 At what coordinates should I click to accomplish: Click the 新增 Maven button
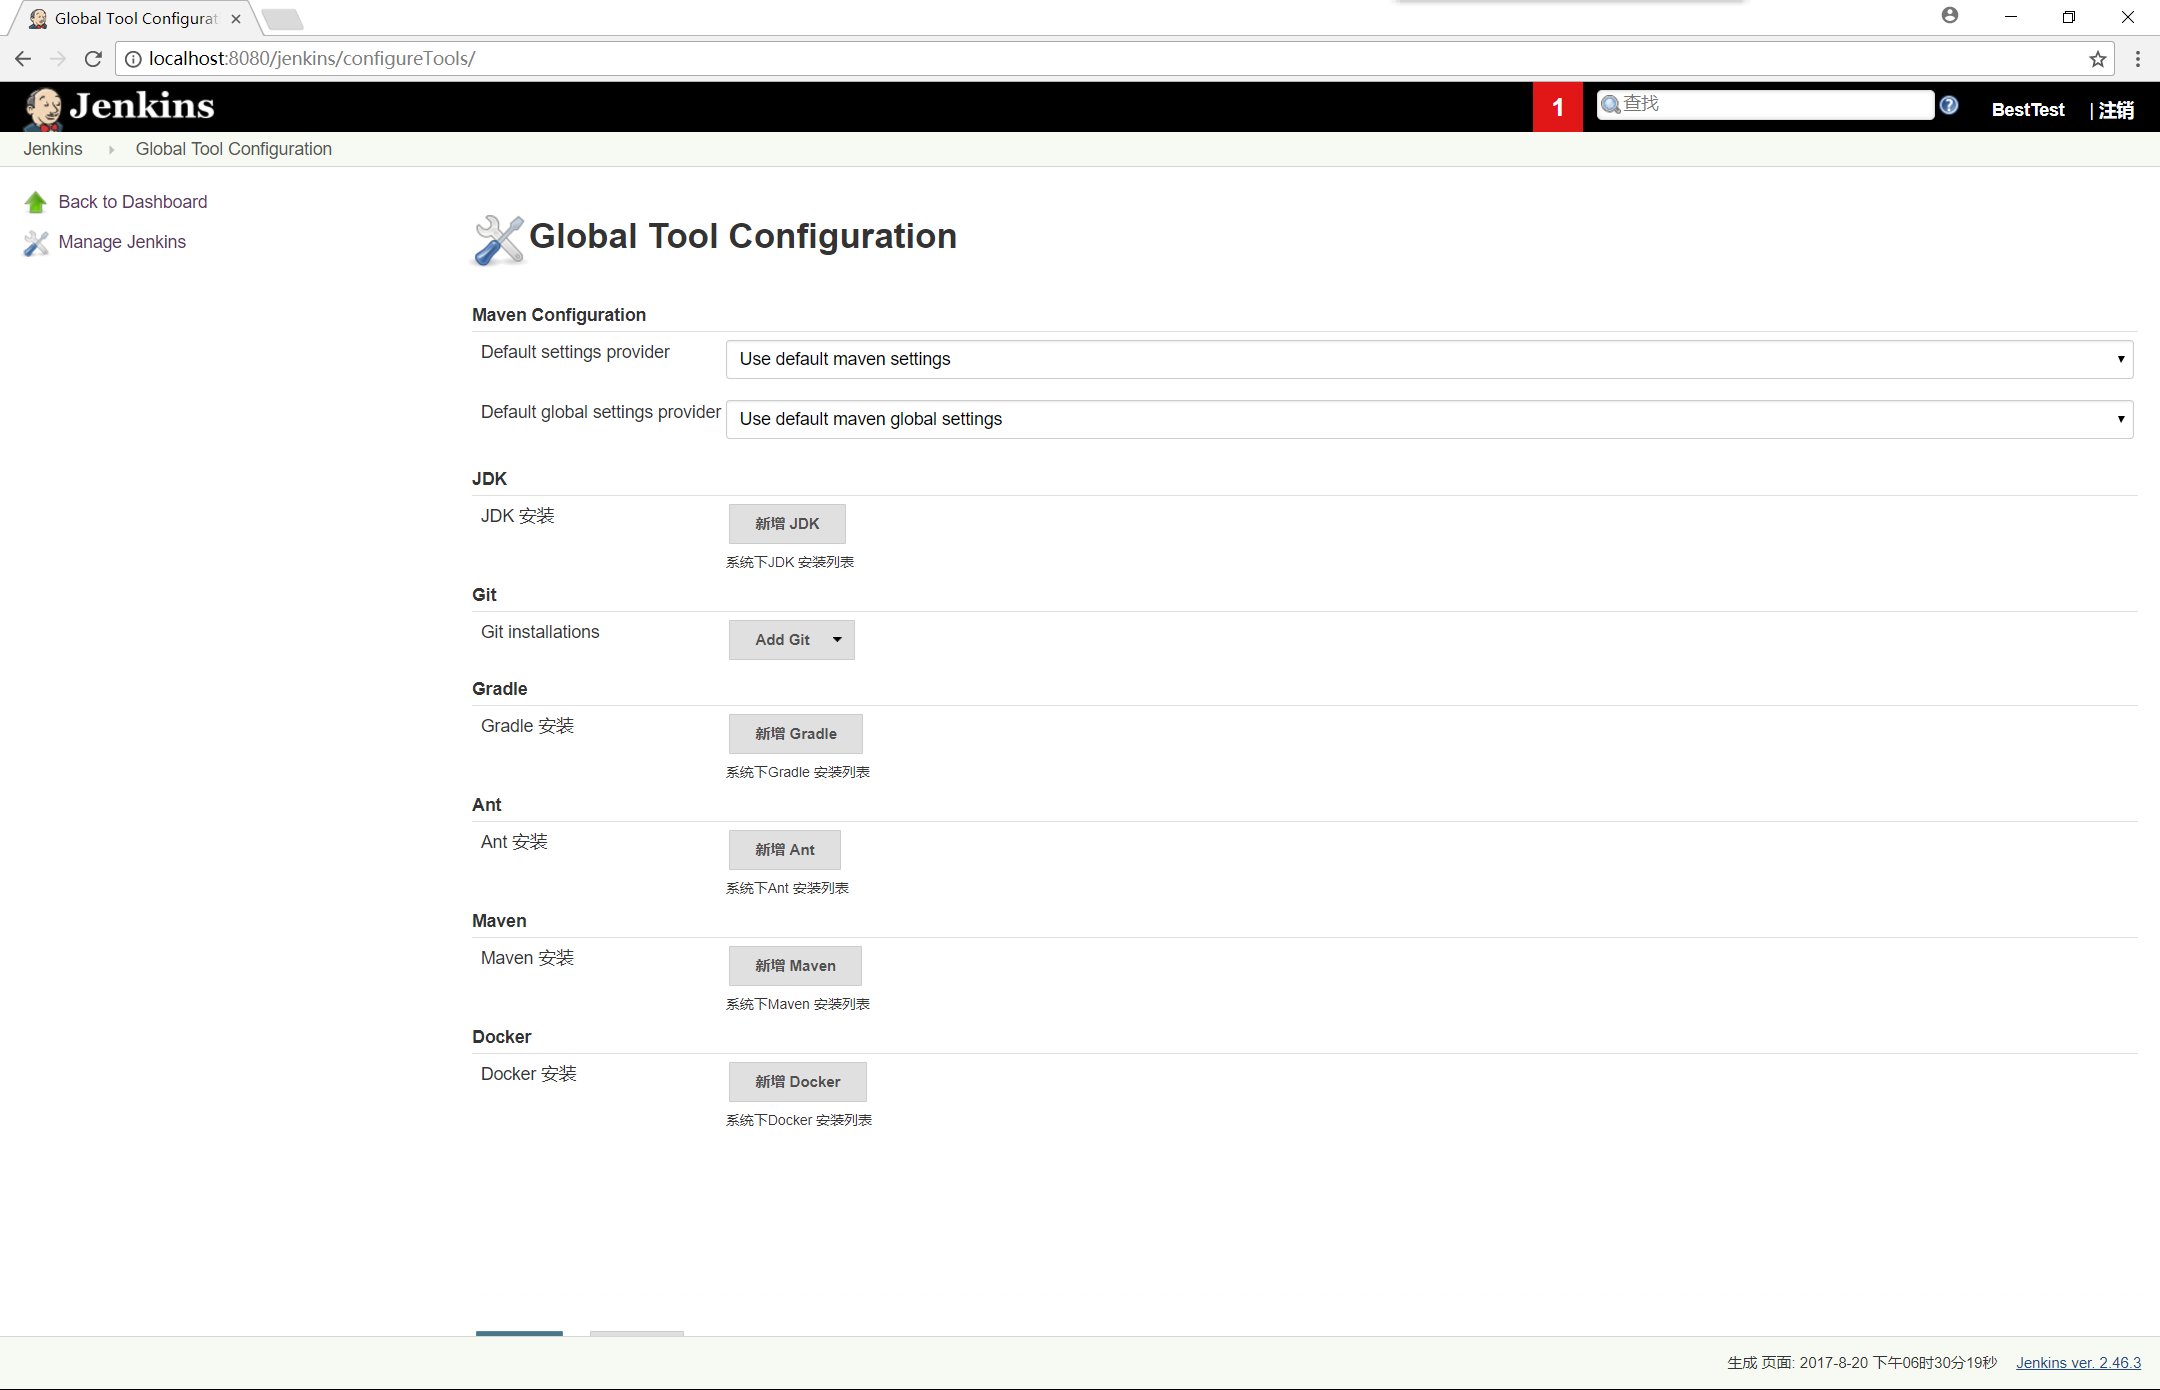795,966
